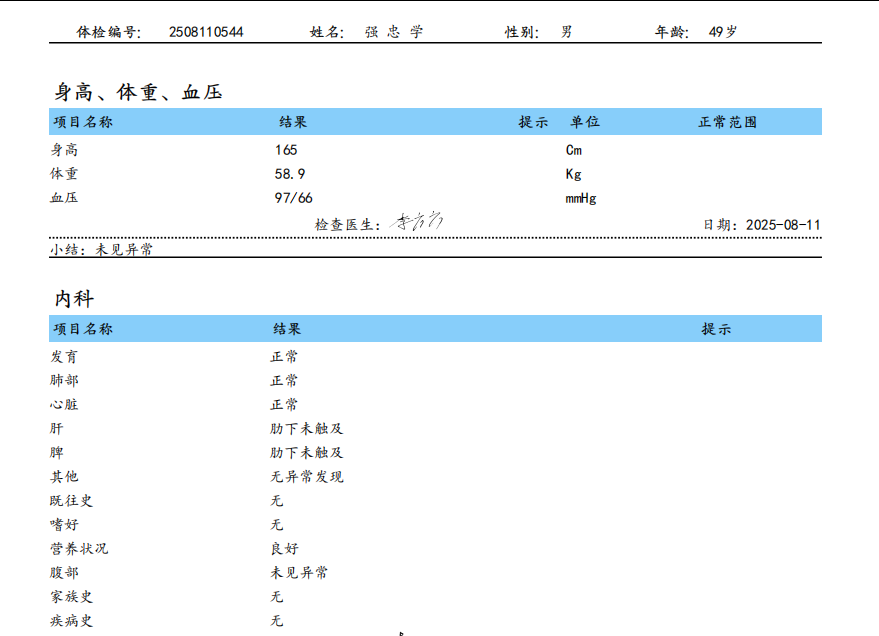Click 正常范围 column header in first table
This screenshot has width=879, height=636.
coord(727,122)
